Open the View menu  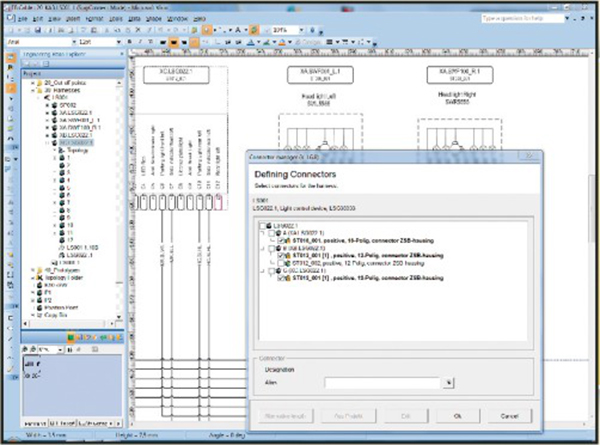[51, 18]
